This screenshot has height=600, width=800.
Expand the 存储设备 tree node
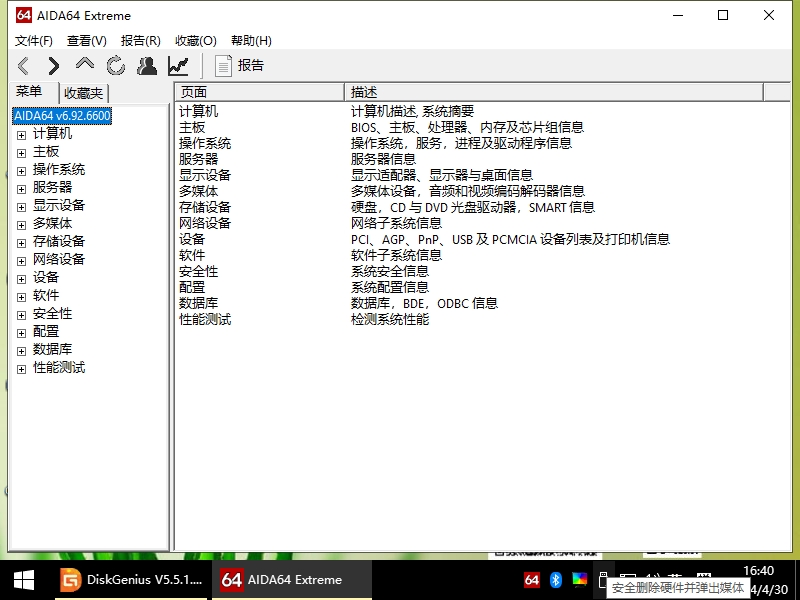pos(21,243)
